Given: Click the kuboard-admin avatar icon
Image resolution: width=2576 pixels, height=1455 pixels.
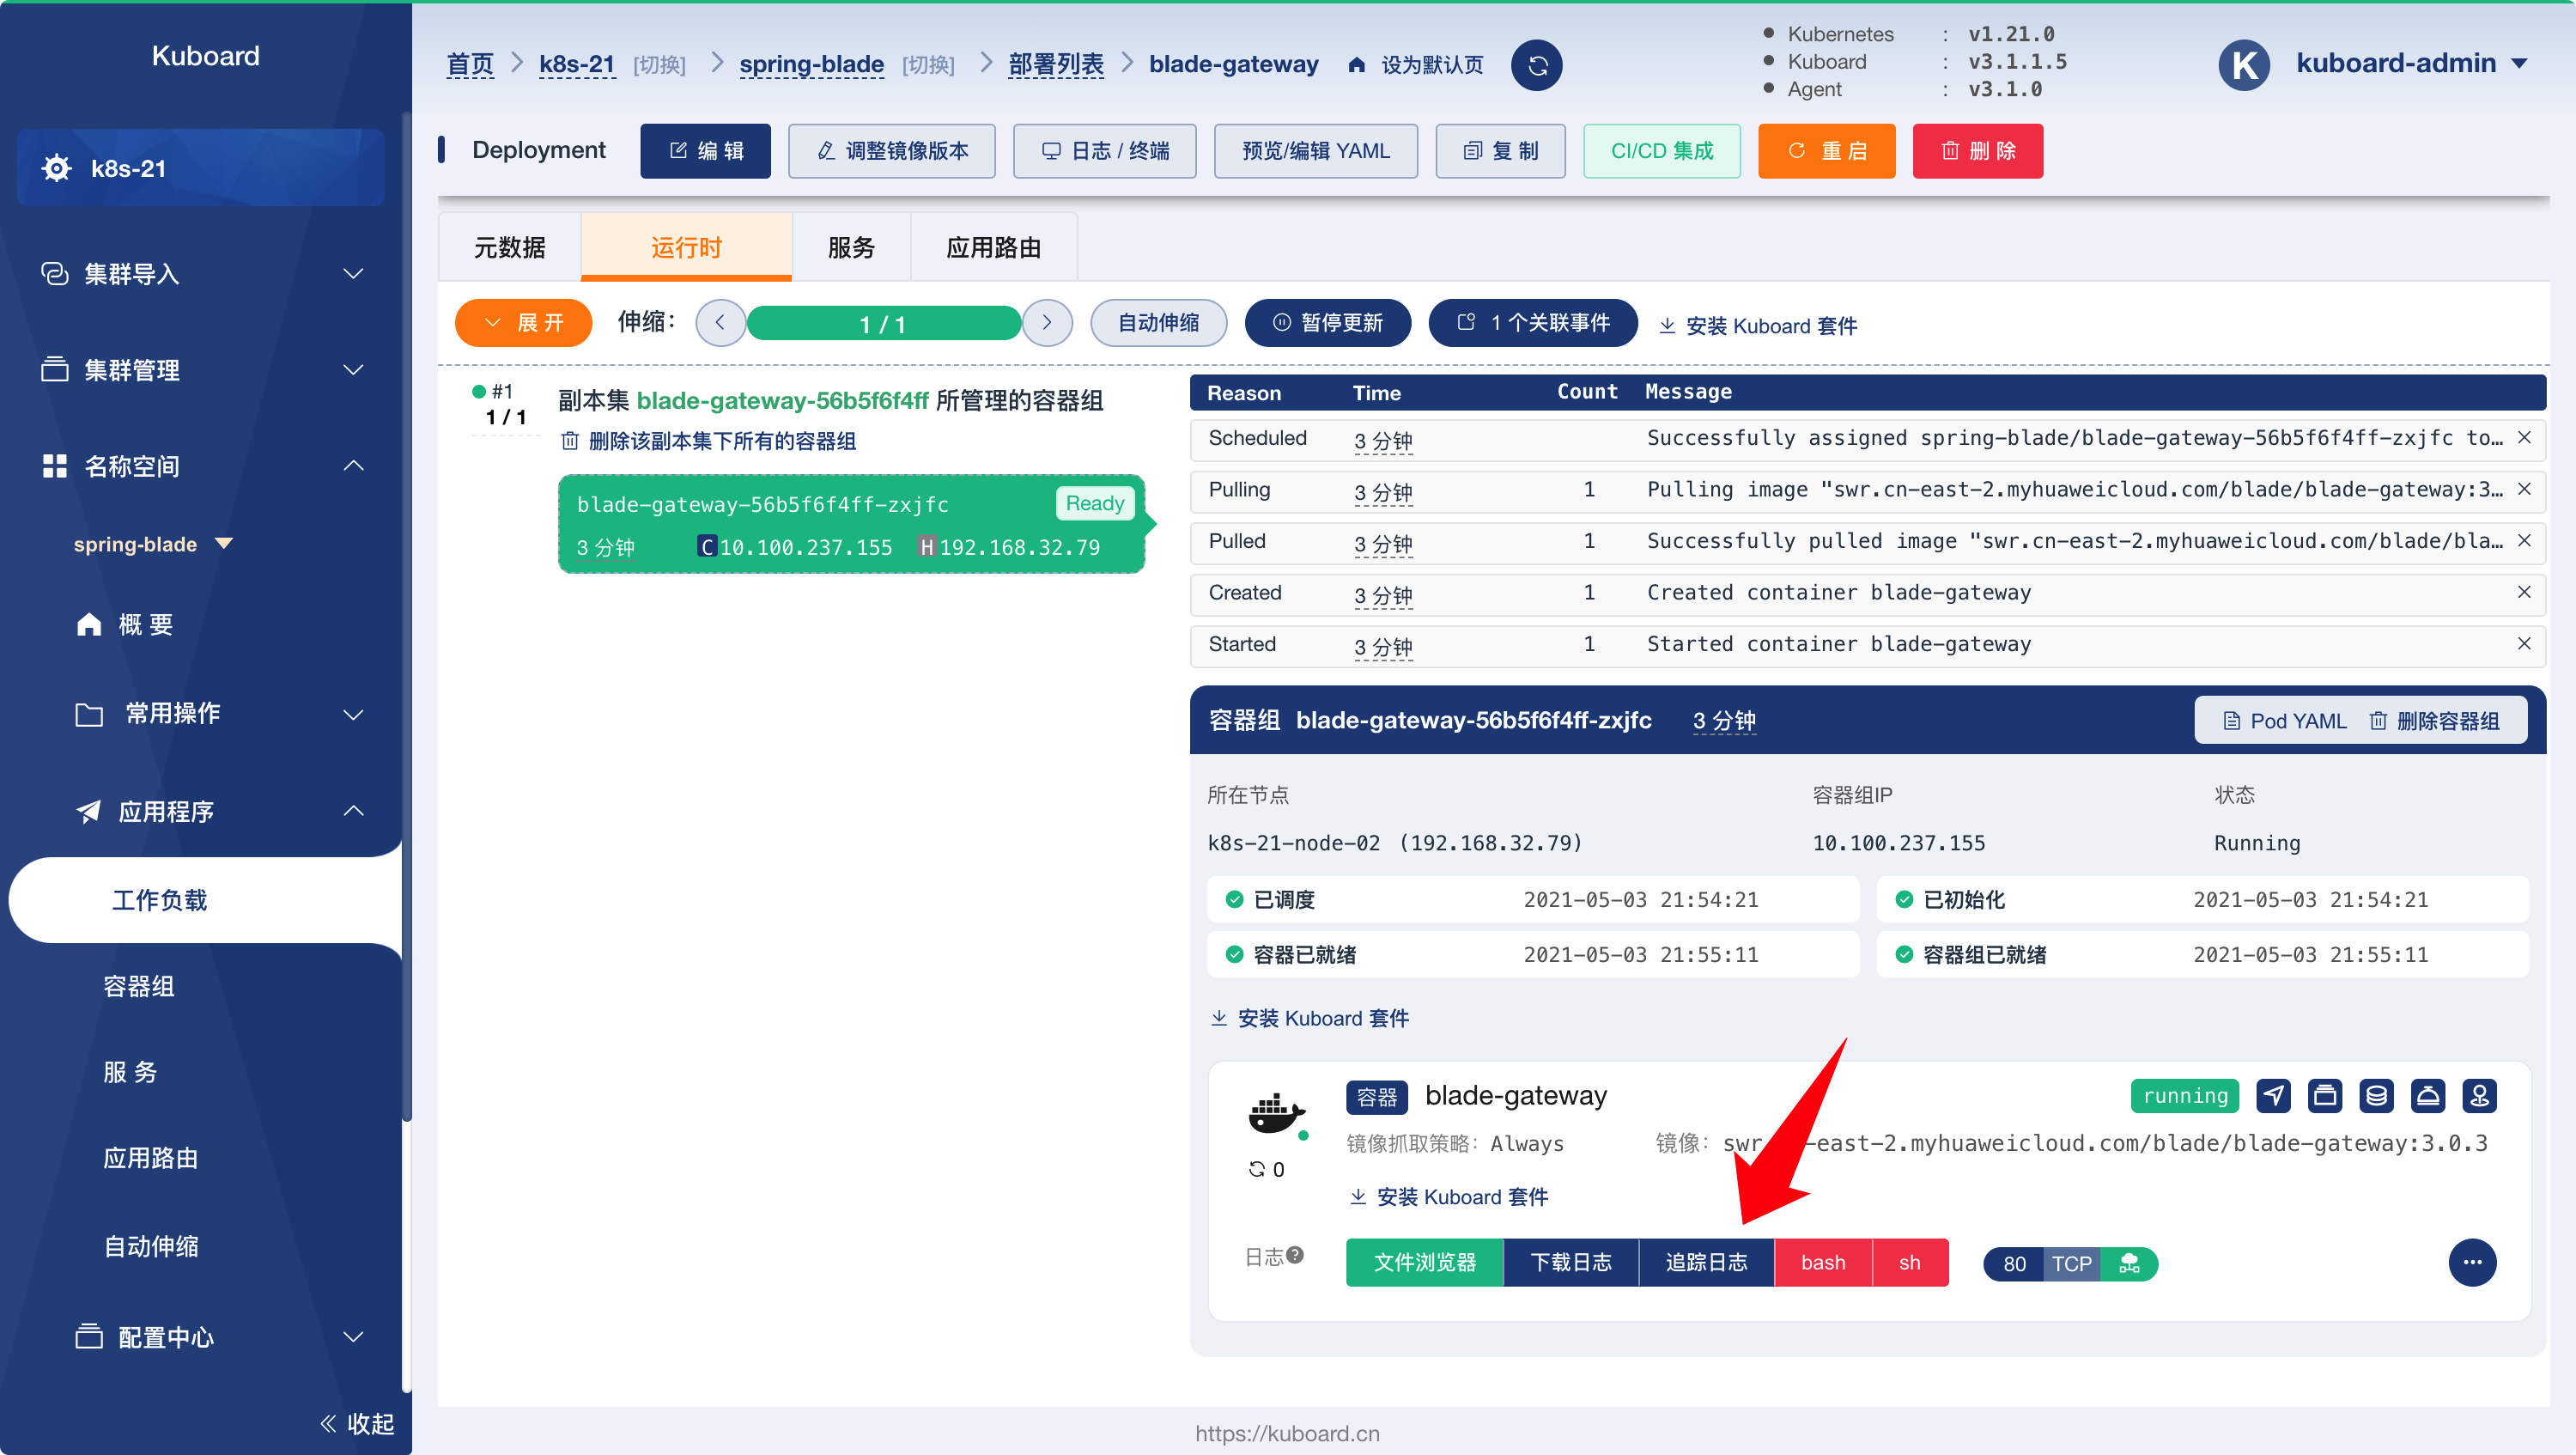Looking at the screenshot, I should pos(2243,64).
